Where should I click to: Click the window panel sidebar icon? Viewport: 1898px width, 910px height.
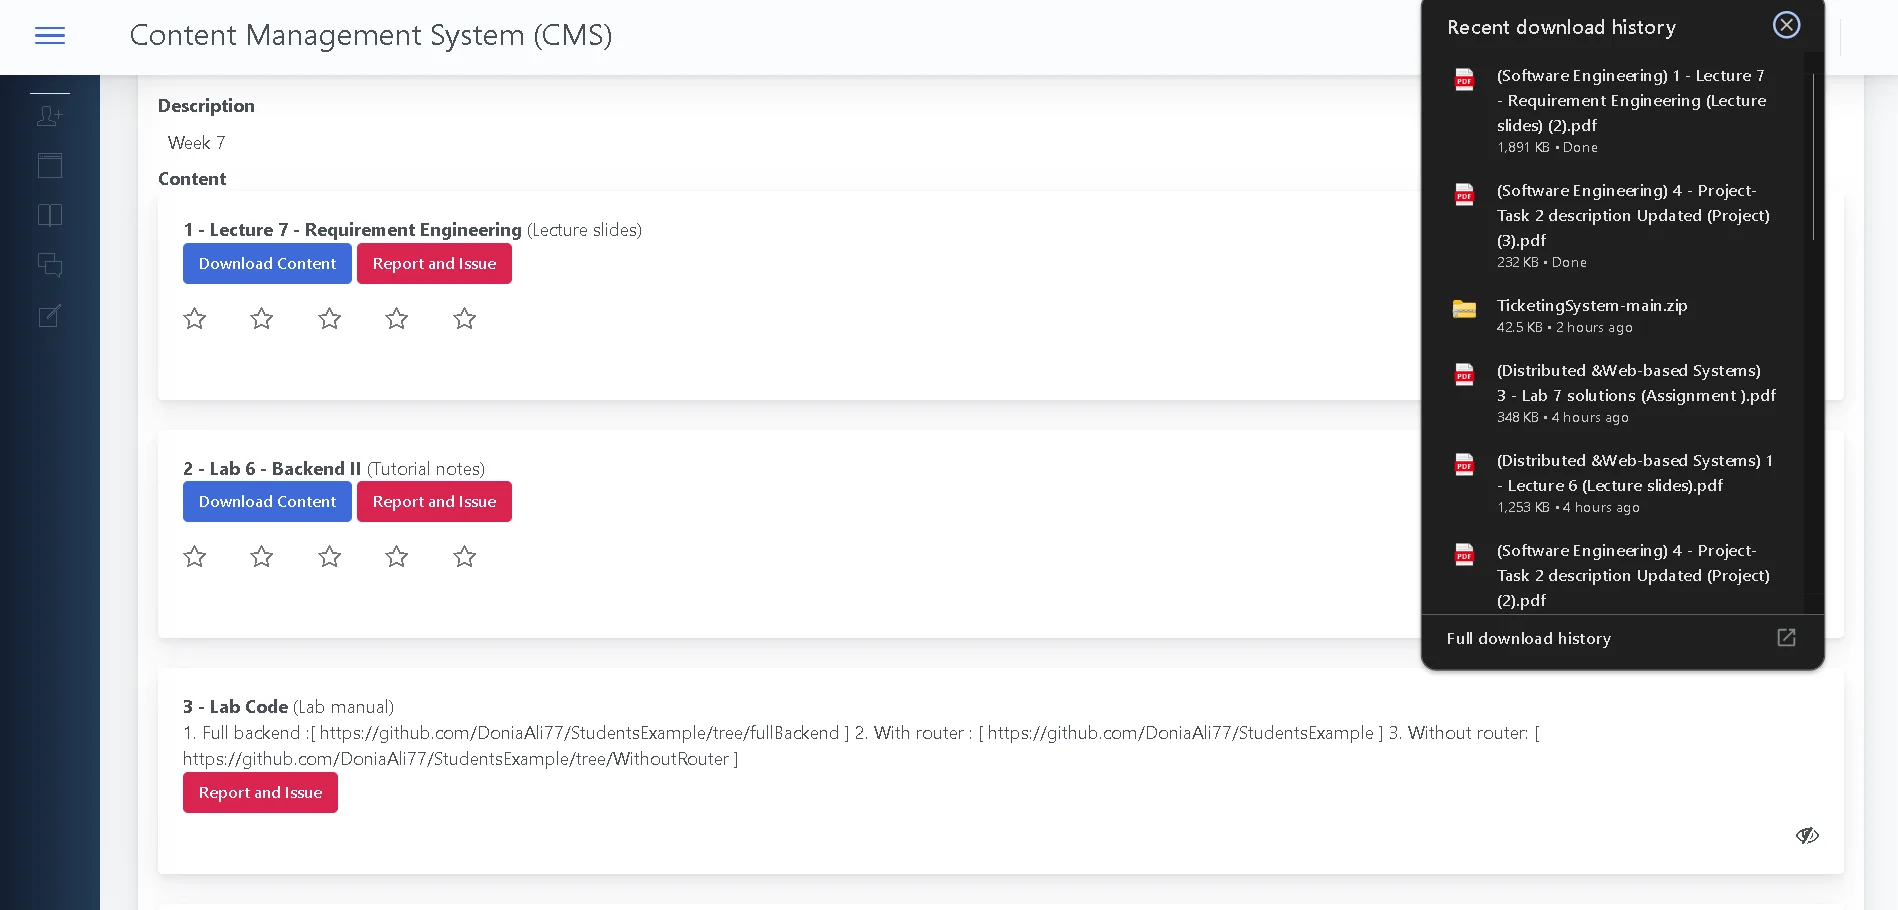pyautogui.click(x=50, y=166)
